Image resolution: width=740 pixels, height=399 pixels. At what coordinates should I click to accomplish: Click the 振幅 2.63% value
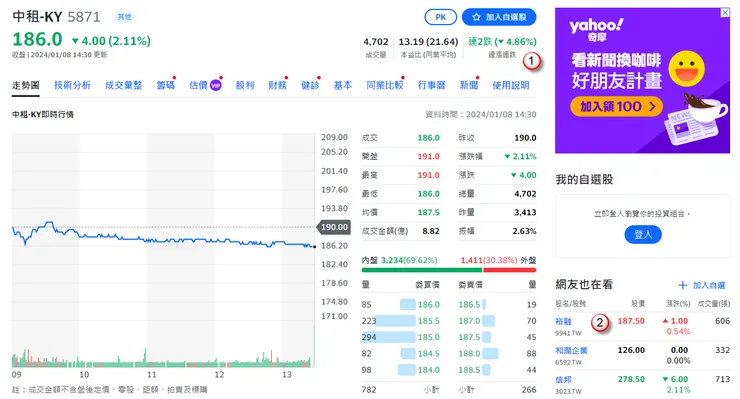(x=524, y=231)
